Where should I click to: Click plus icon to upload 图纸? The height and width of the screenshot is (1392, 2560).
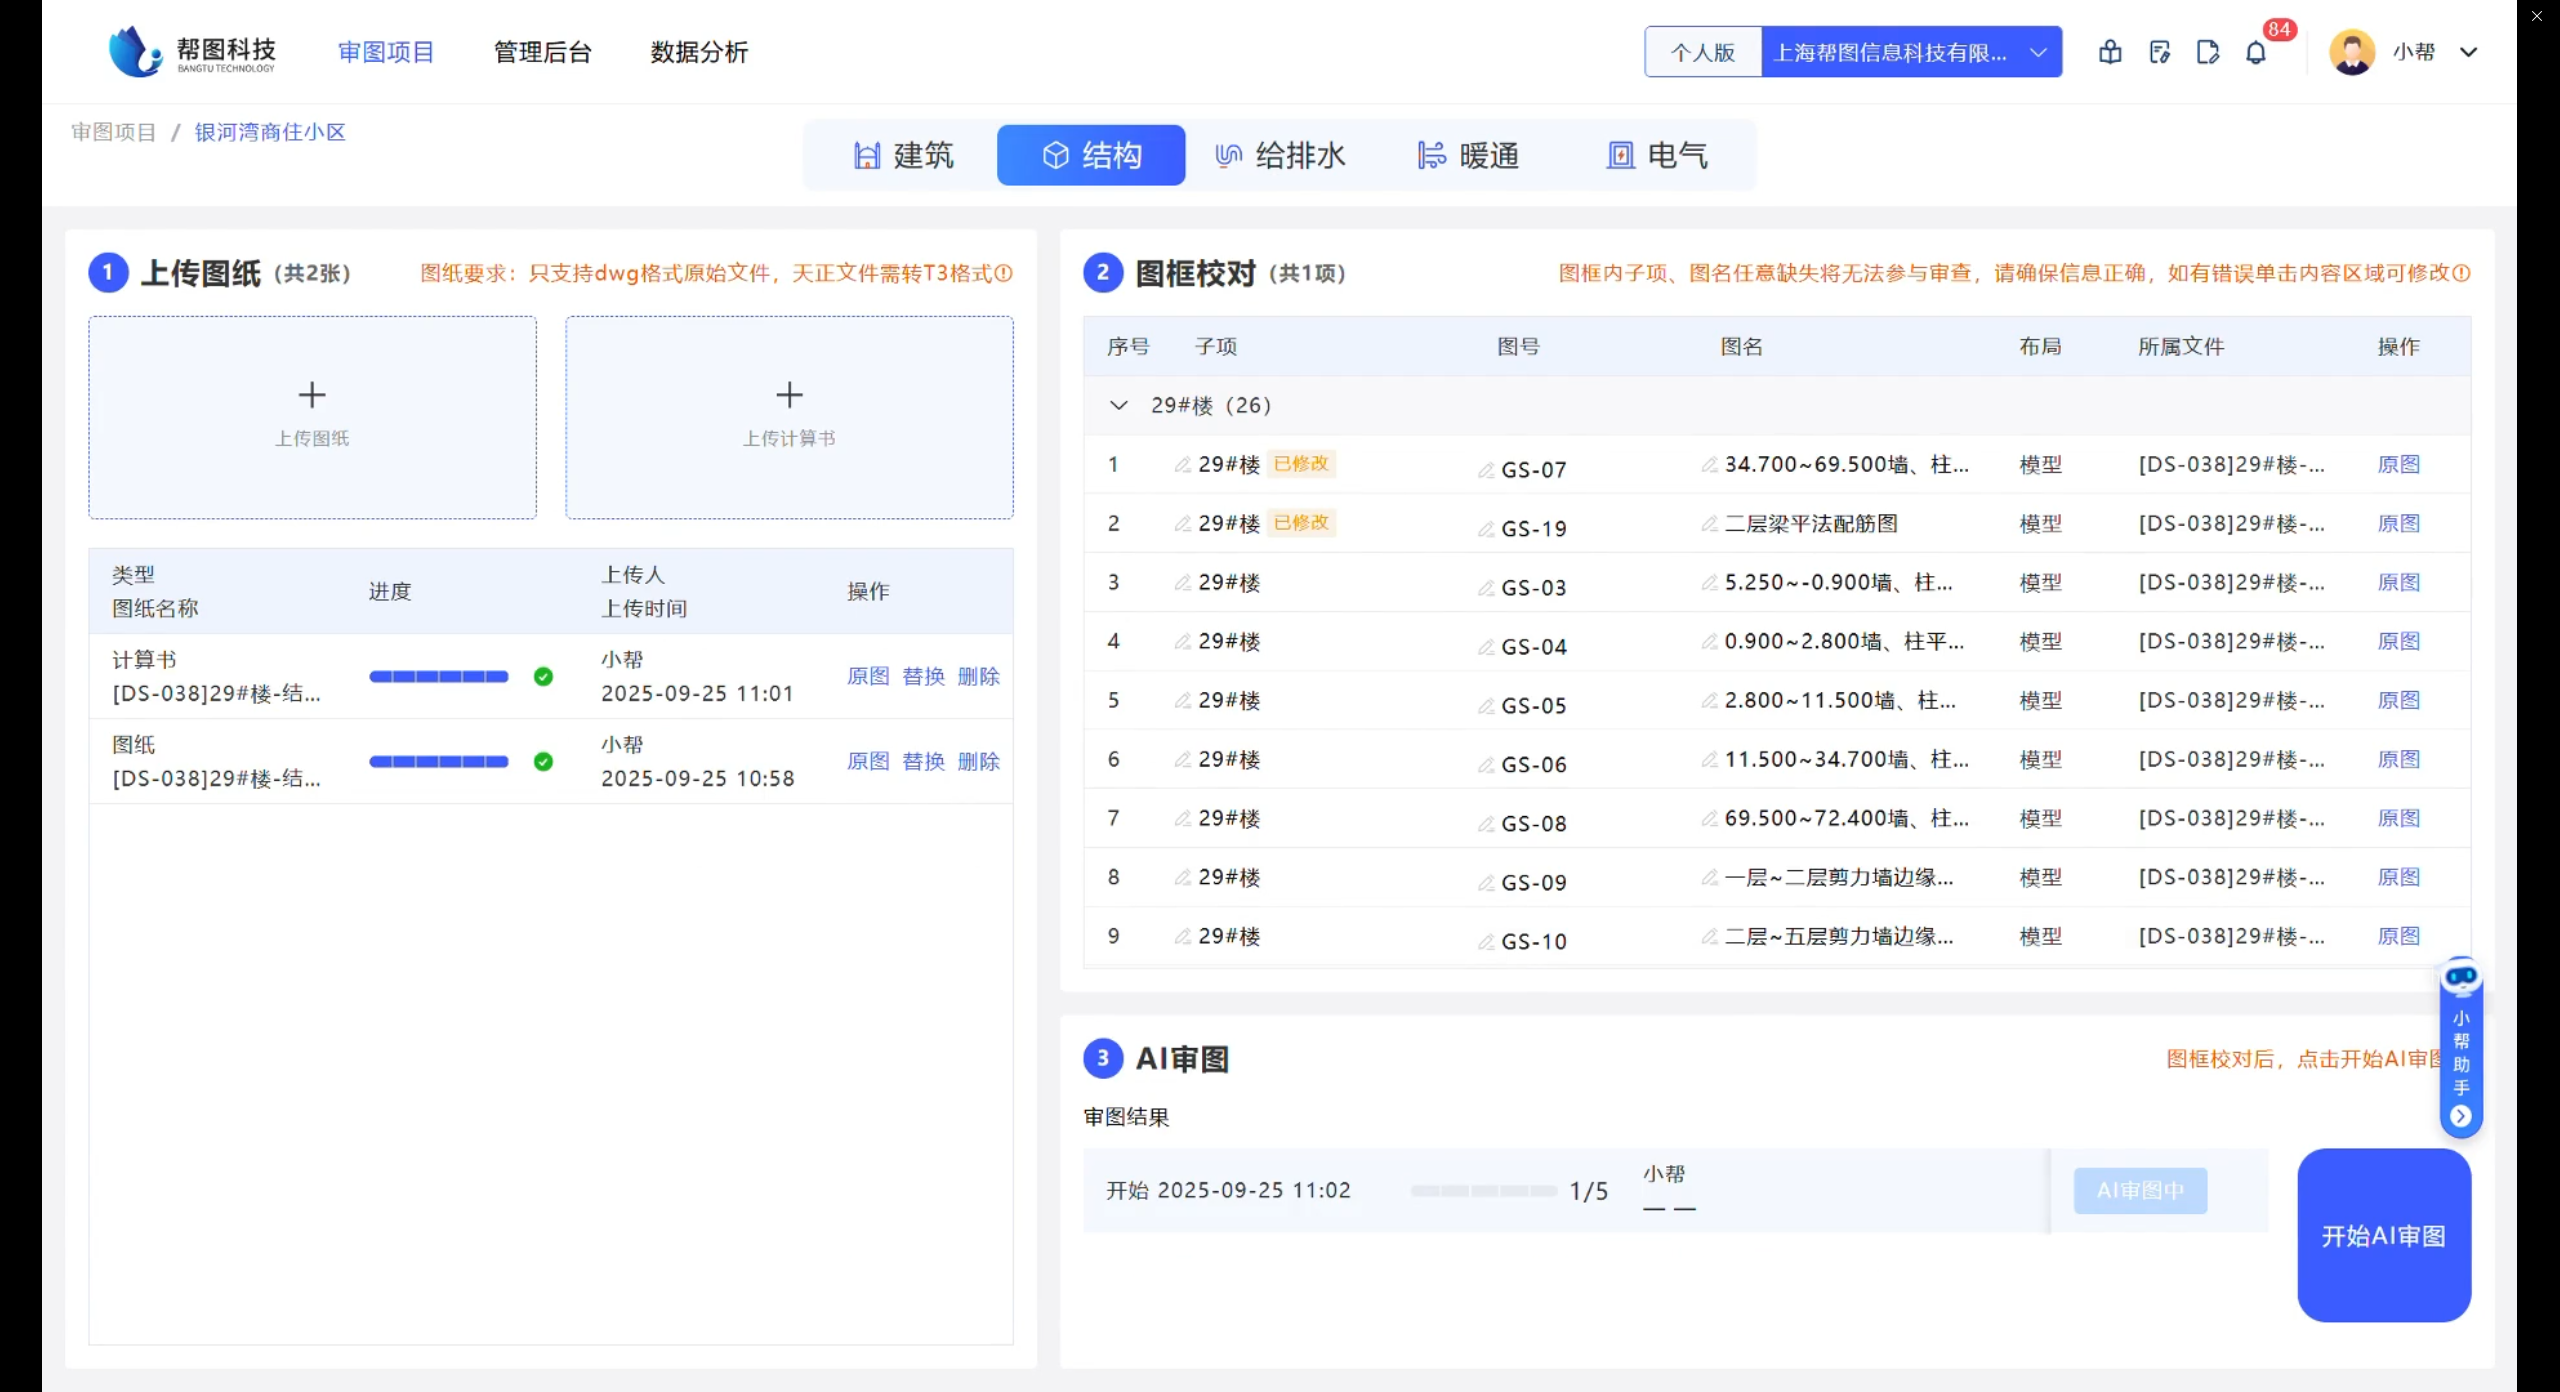coord(312,395)
